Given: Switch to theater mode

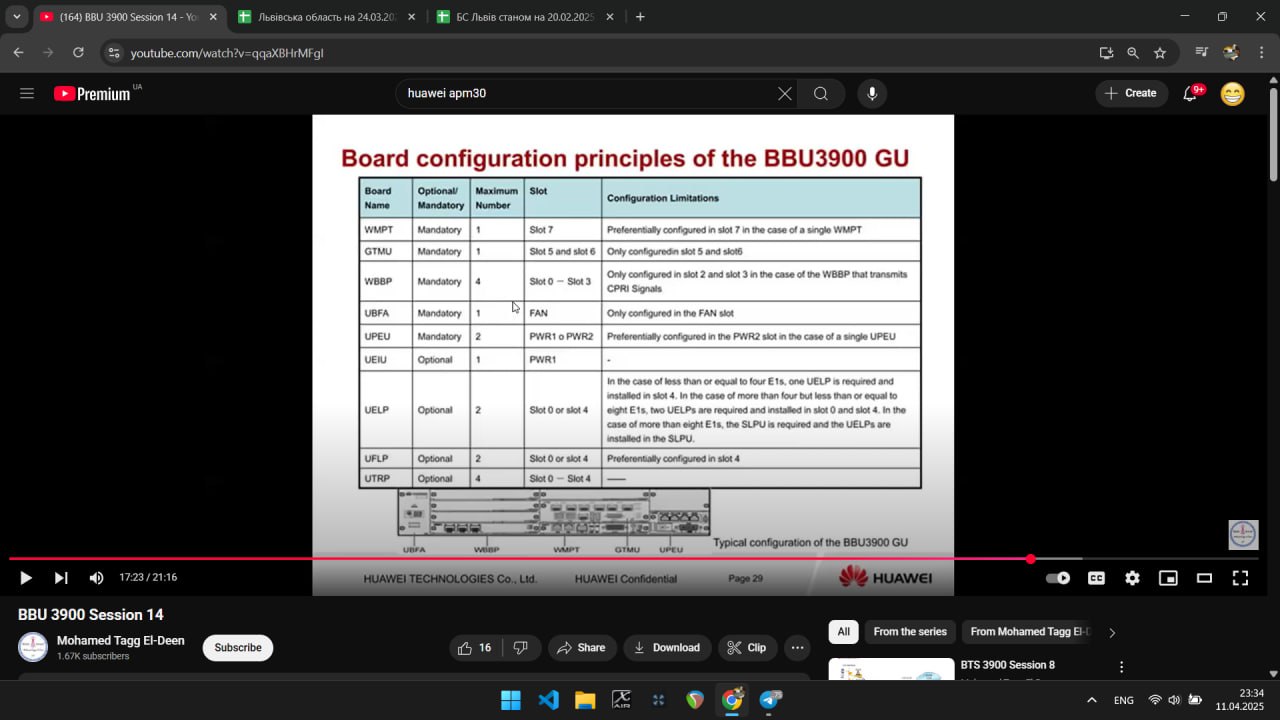Looking at the screenshot, I should pyautogui.click(x=1204, y=578).
